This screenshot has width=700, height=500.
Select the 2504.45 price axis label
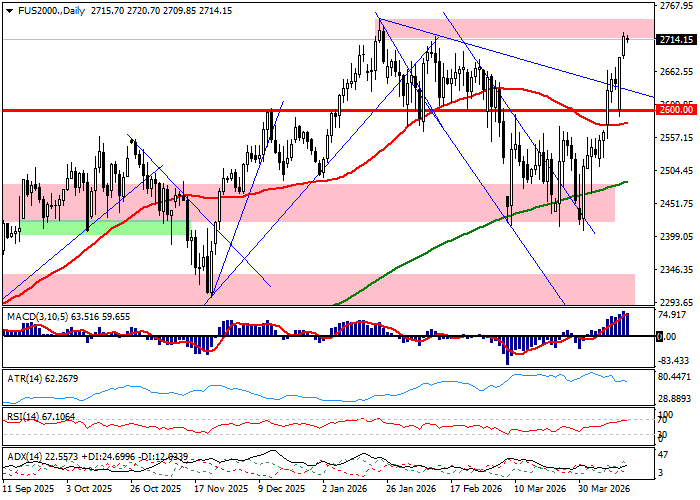click(677, 171)
